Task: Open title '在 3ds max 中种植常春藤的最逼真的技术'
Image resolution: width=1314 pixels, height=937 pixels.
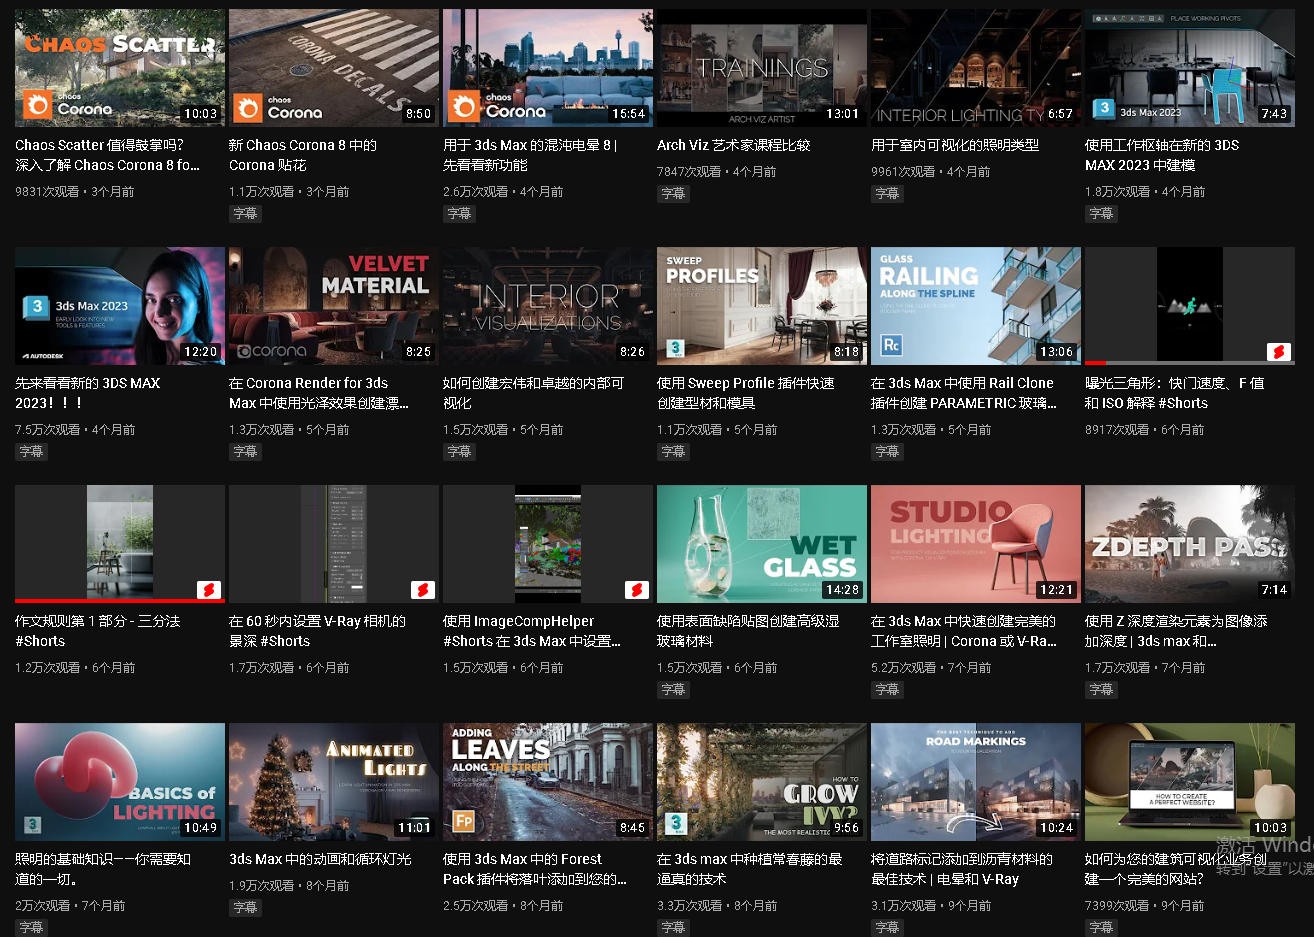Action: click(x=750, y=869)
